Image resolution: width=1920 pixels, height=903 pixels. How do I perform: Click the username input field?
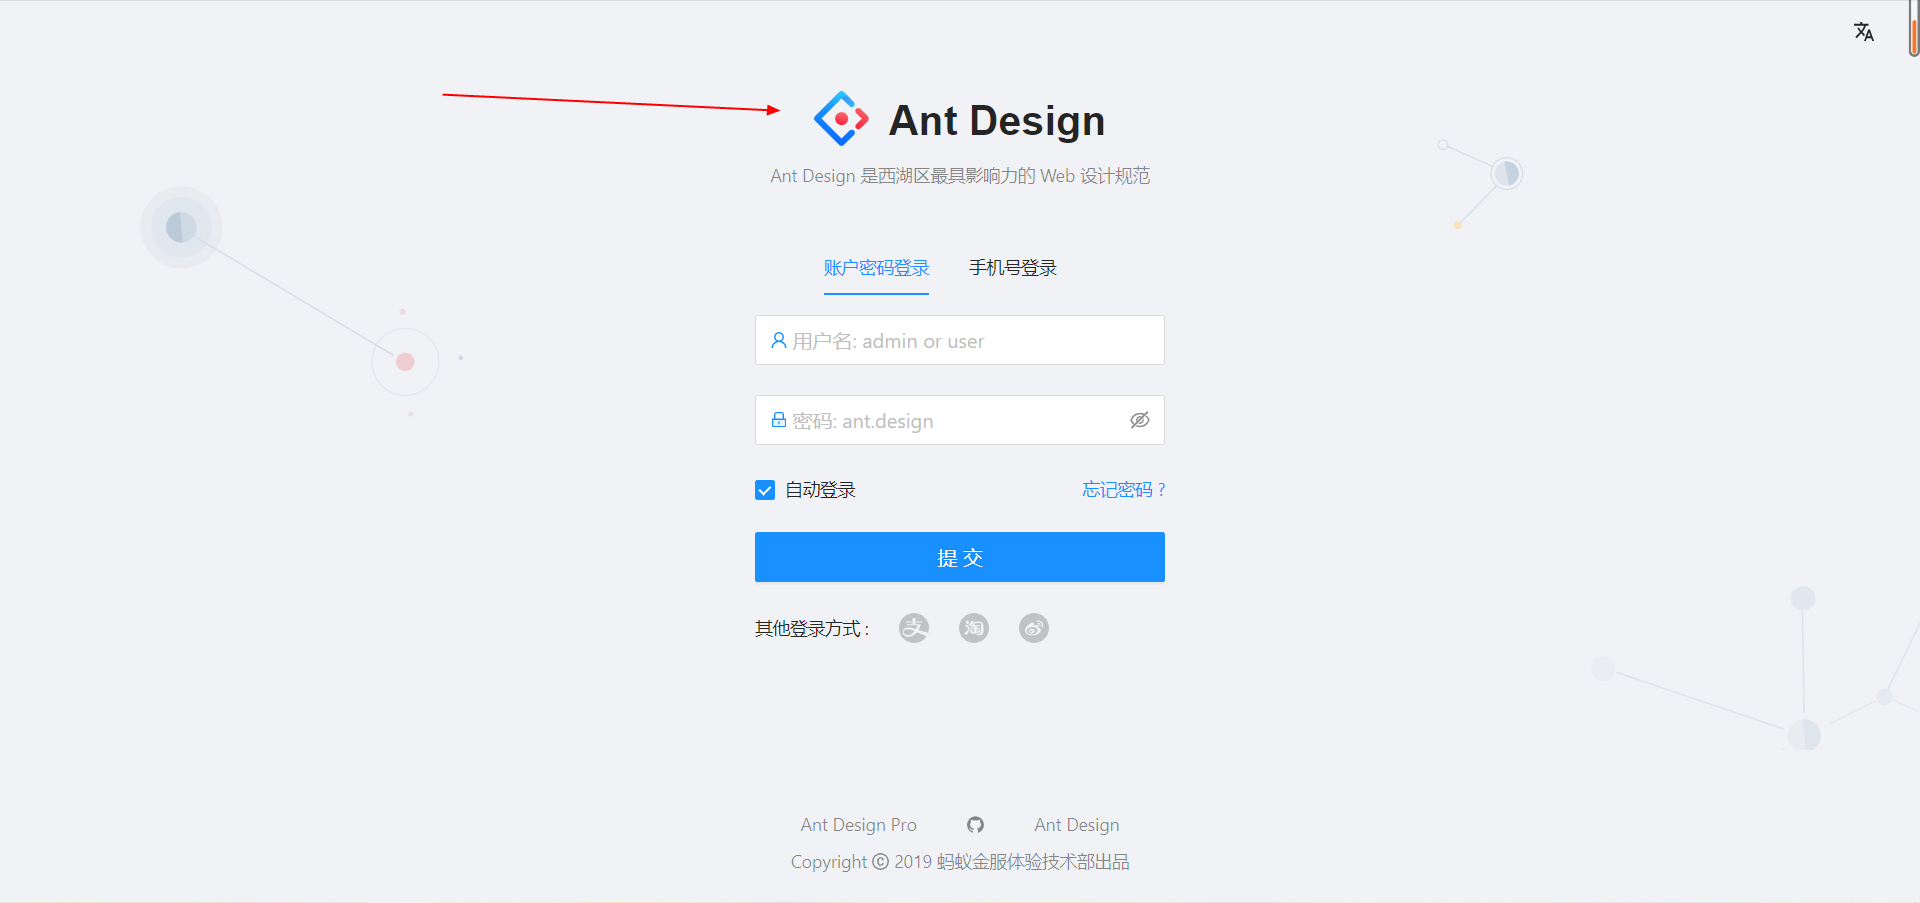click(x=960, y=340)
